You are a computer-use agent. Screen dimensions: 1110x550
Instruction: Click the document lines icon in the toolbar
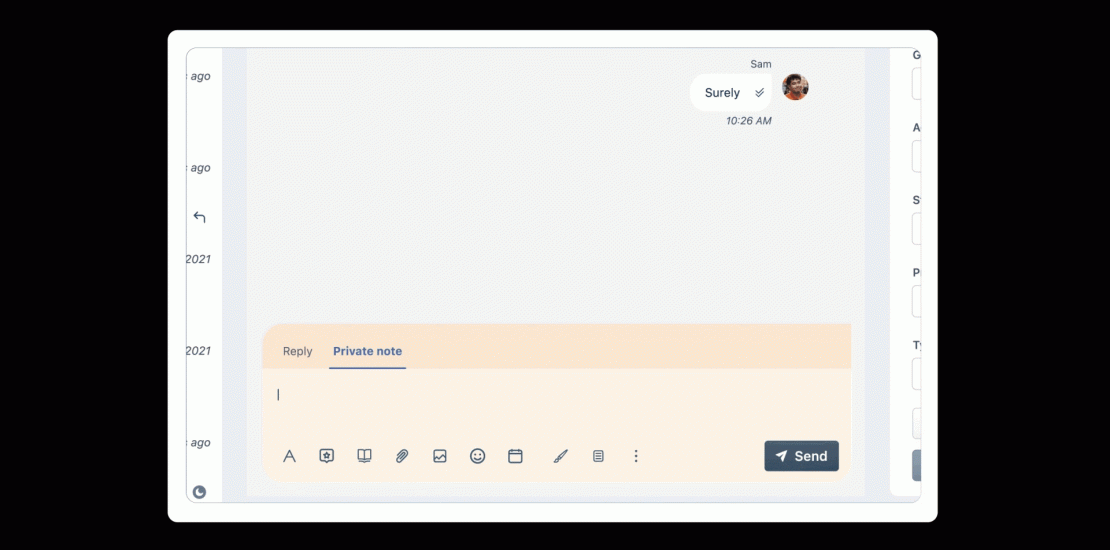tap(598, 456)
